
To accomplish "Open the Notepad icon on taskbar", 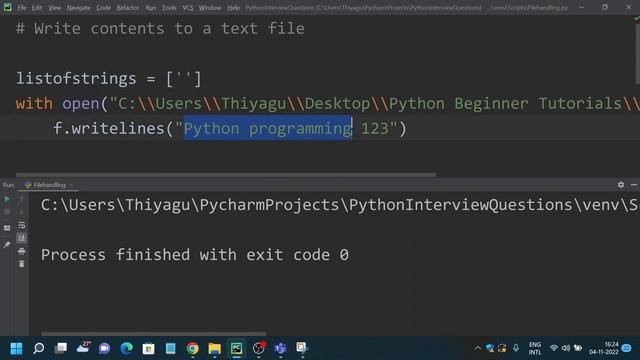I will click(171, 349).
